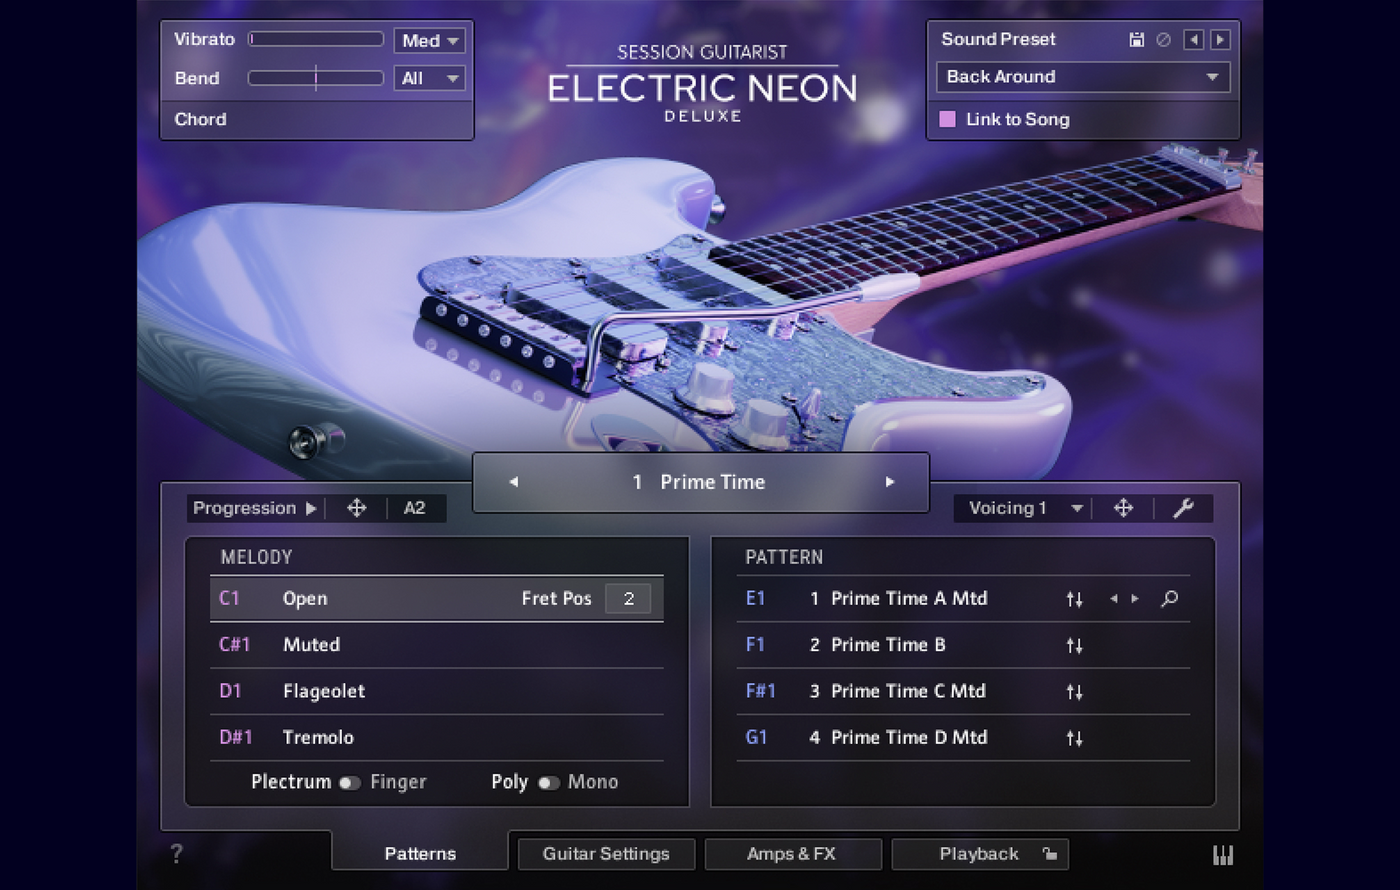This screenshot has height=890, width=1400.
Task: Open the Back Around preset dropdown
Action: click(x=1083, y=77)
